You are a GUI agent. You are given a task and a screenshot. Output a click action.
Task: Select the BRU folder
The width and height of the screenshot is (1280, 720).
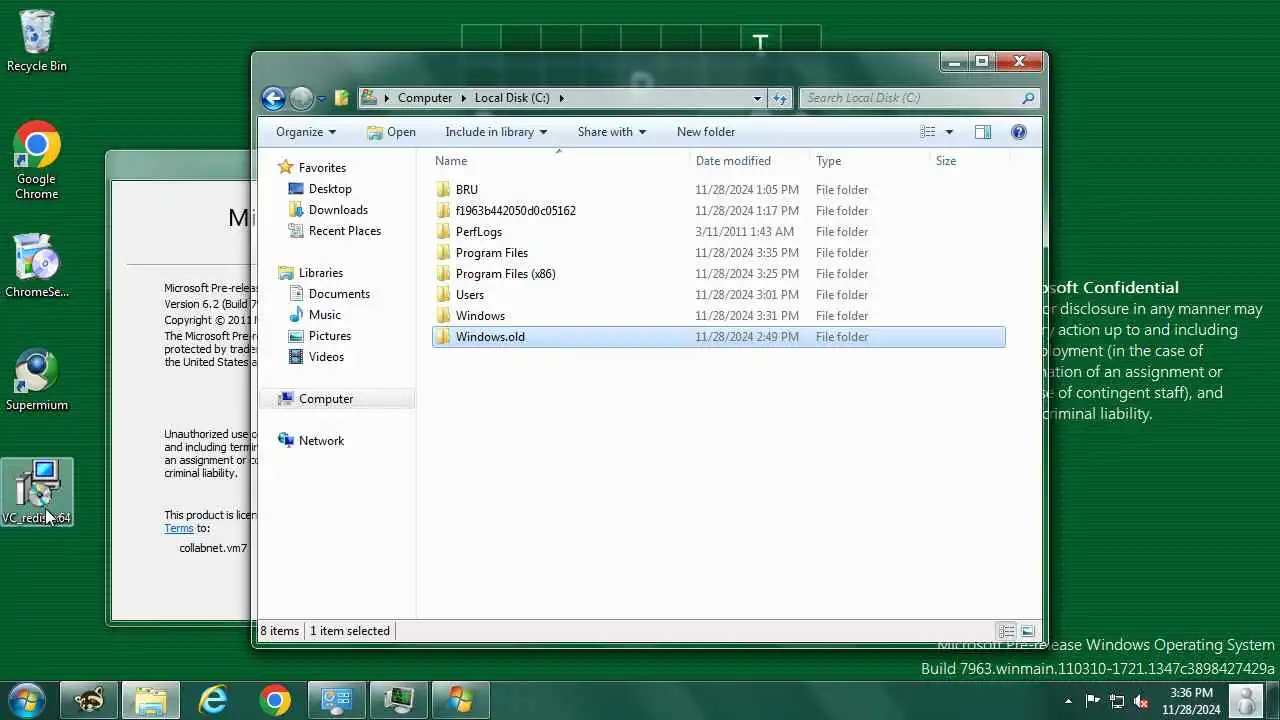click(718, 190)
